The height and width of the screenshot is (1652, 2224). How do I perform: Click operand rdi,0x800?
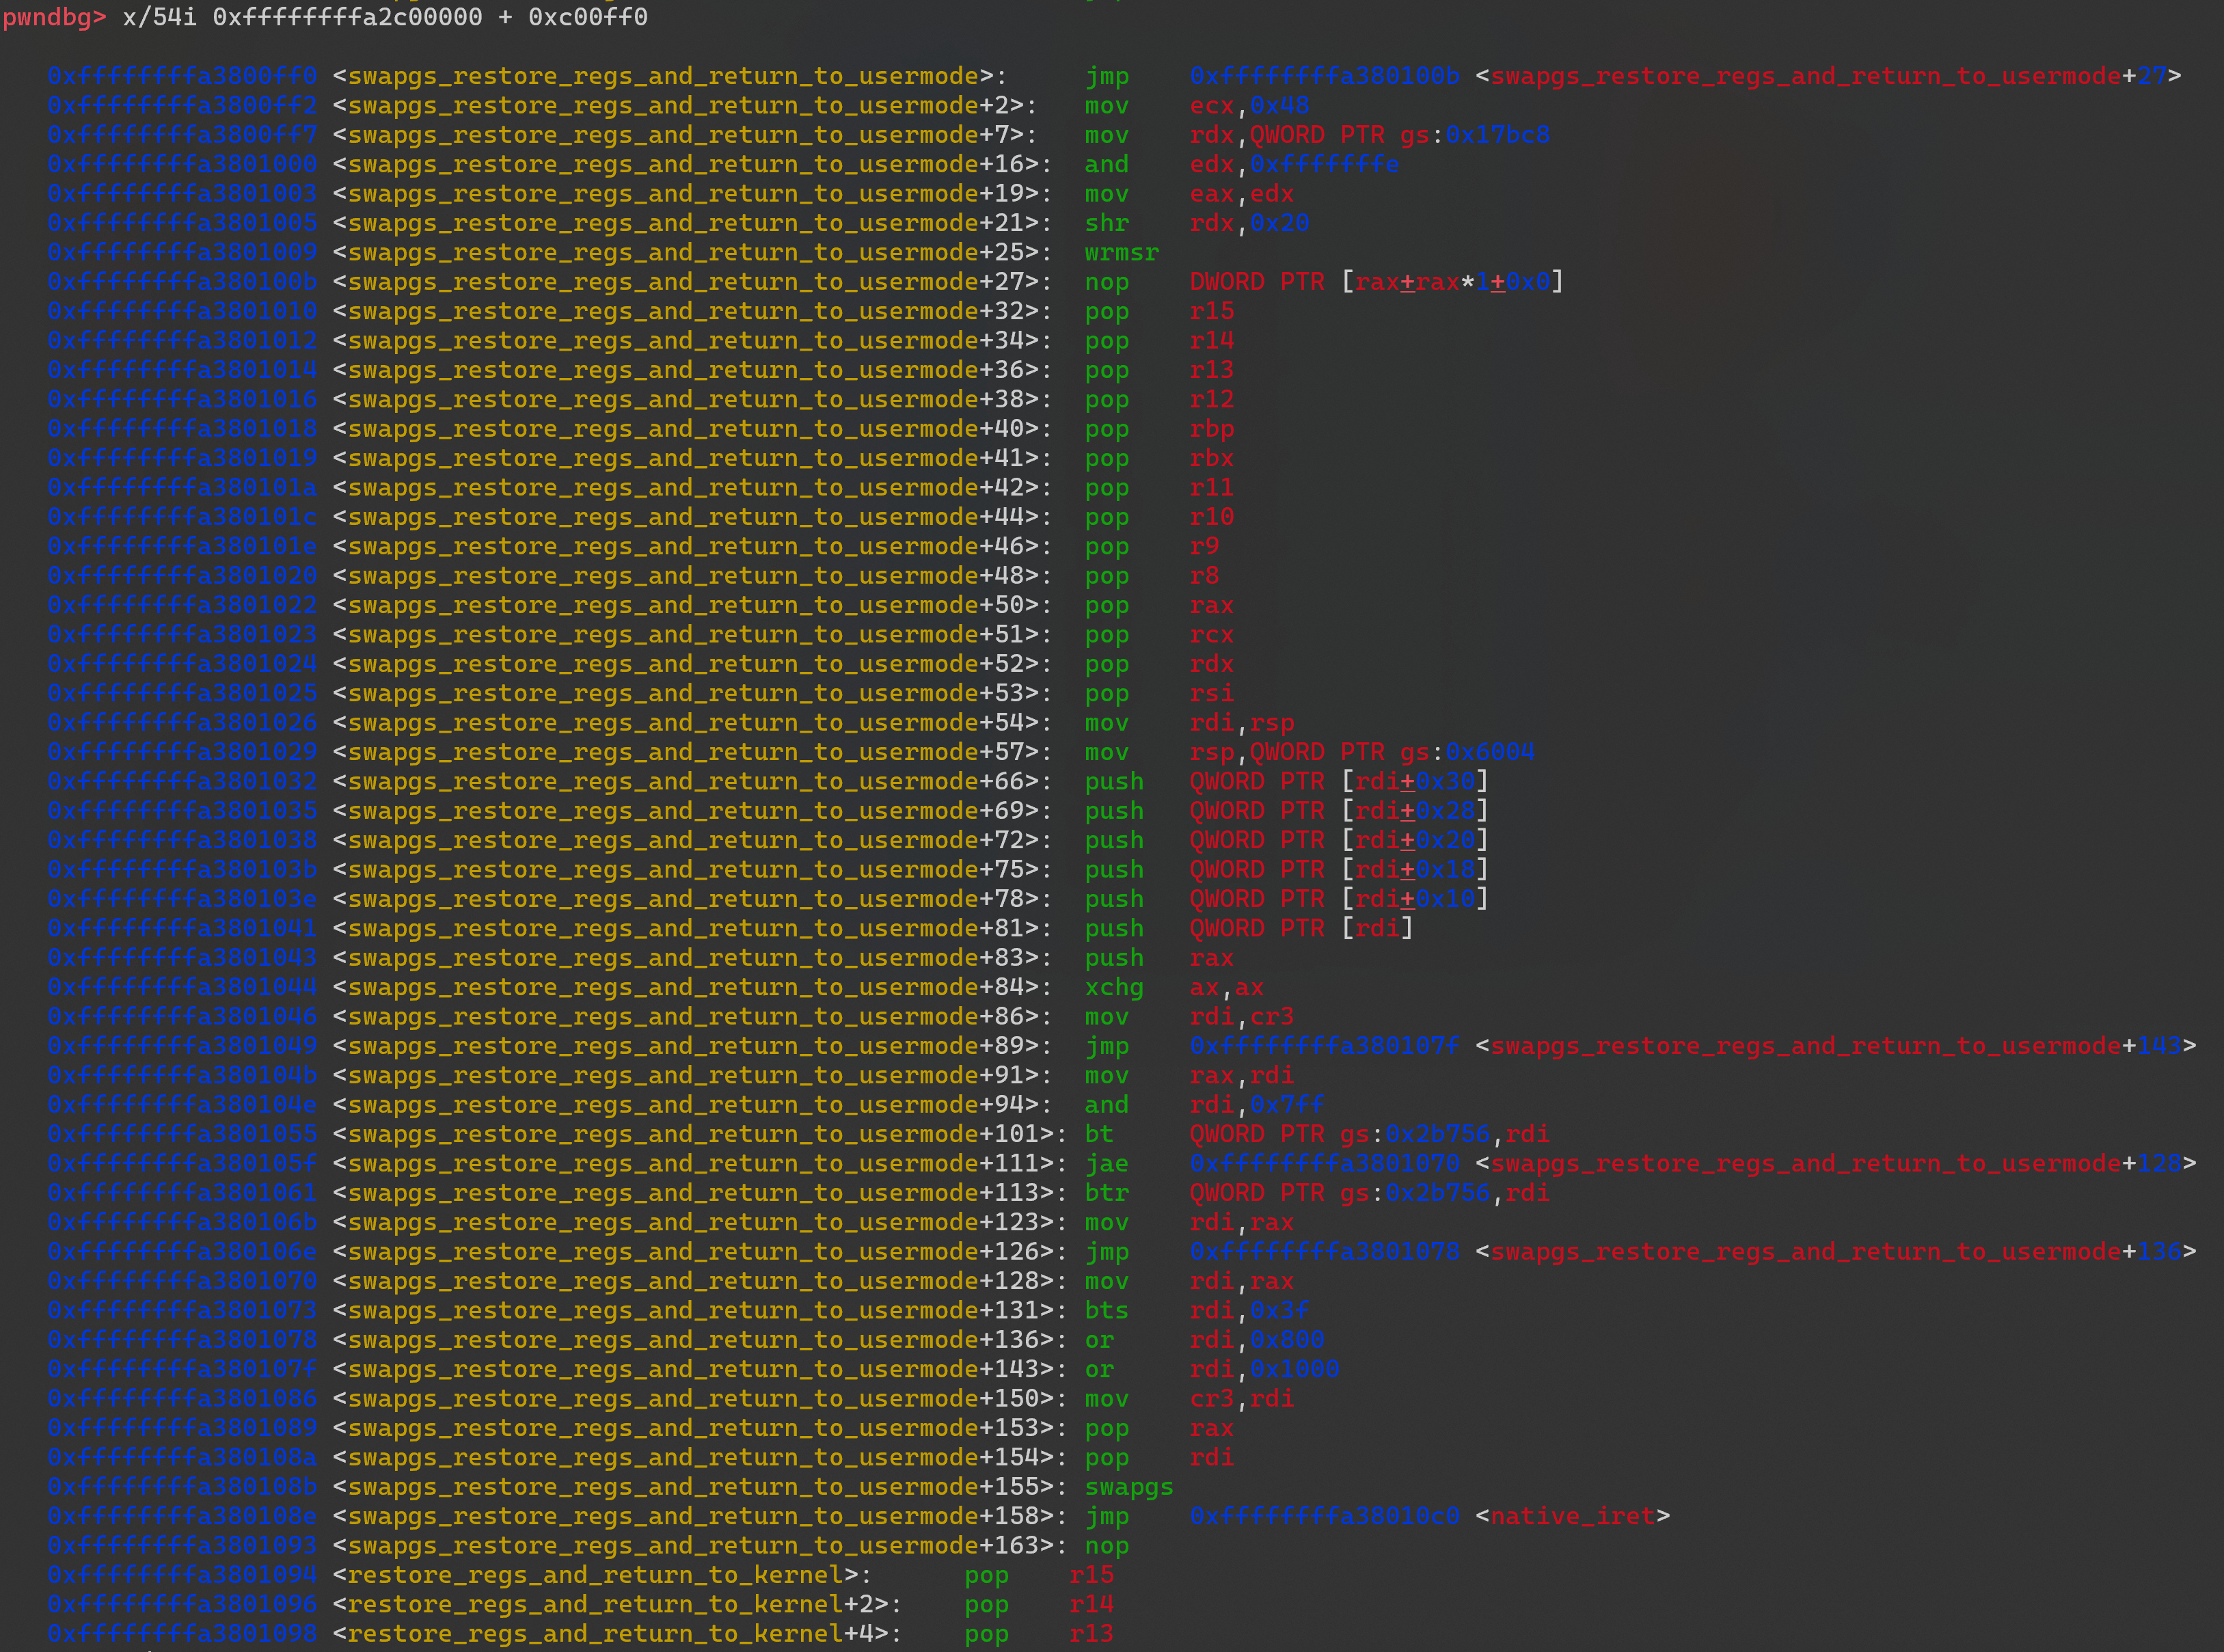tap(1257, 1340)
